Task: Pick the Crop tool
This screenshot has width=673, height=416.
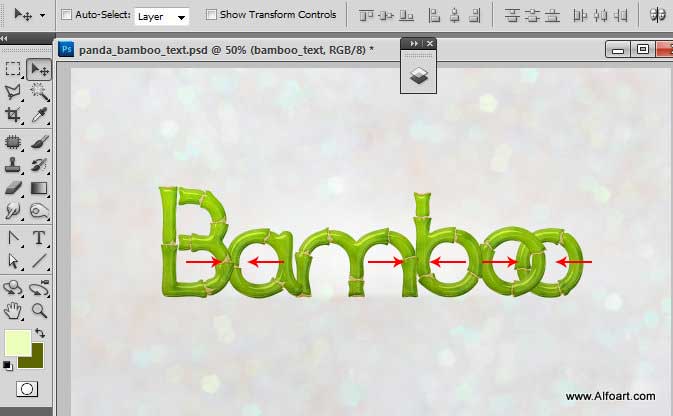Action: (14, 116)
